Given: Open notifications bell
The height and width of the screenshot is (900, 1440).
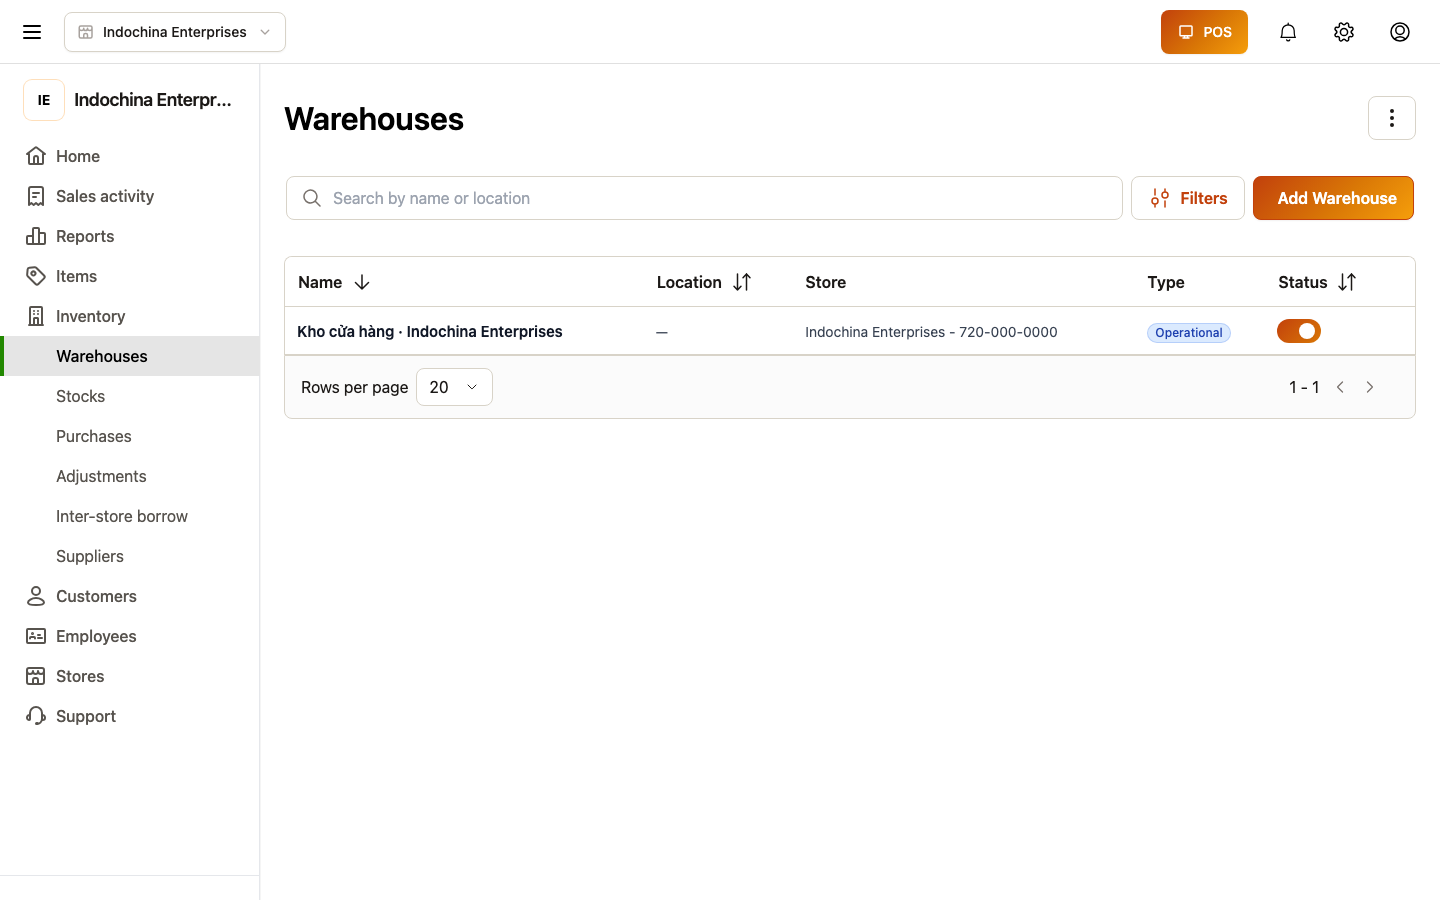Looking at the screenshot, I should (x=1288, y=32).
